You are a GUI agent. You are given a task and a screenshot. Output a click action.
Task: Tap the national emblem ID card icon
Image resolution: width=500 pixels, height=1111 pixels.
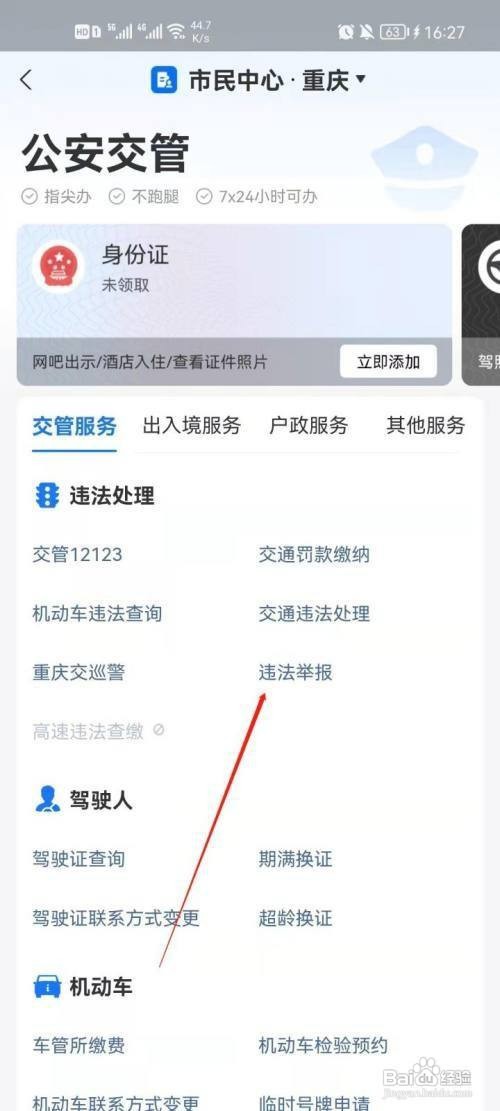pos(59,267)
